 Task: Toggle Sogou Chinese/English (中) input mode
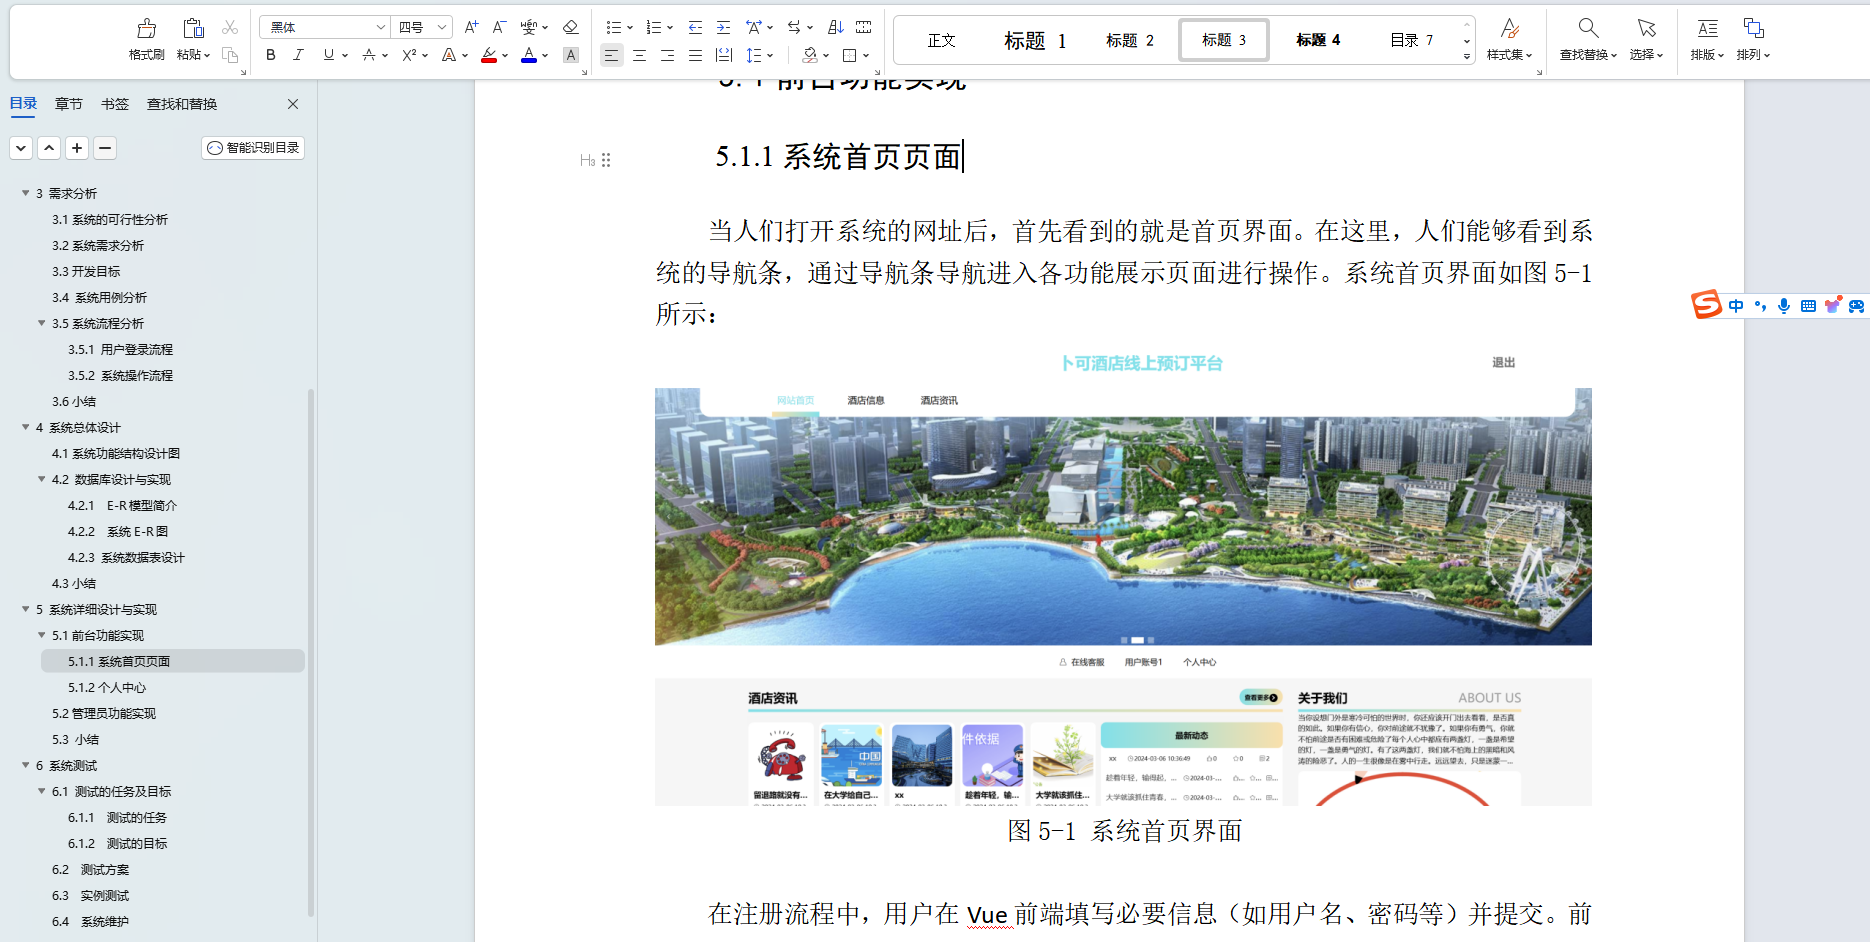tap(1736, 306)
